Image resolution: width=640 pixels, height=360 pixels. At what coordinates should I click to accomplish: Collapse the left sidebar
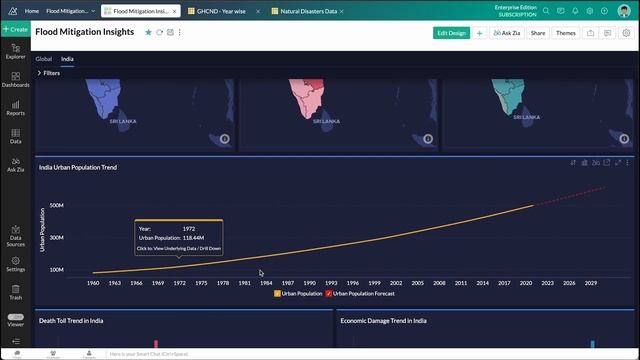pyautogui.click(x=16, y=341)
